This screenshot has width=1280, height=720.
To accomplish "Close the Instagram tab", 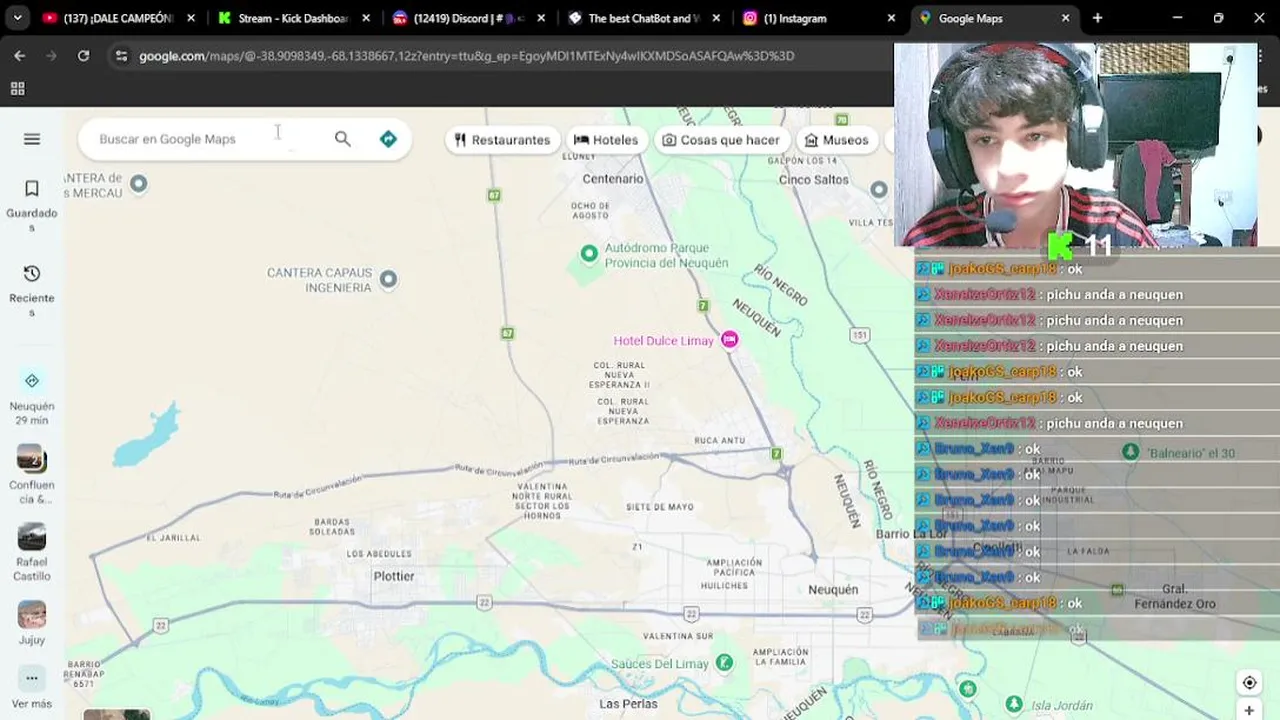I will [x=891, y=18].
